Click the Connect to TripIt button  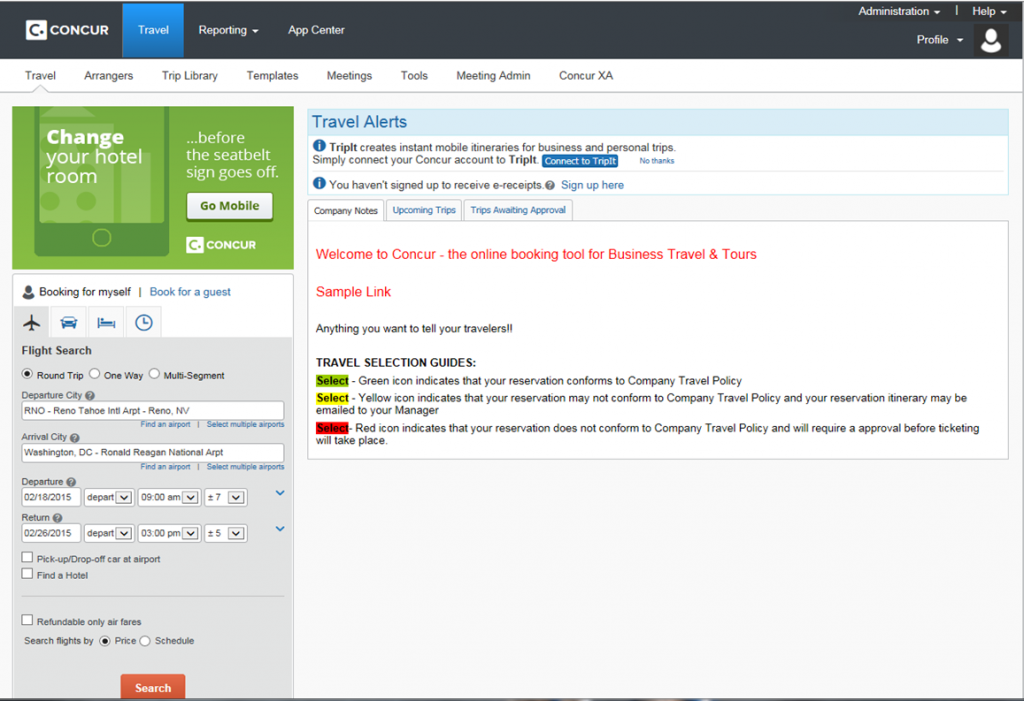pyautogui.click(x=580, y=161)
